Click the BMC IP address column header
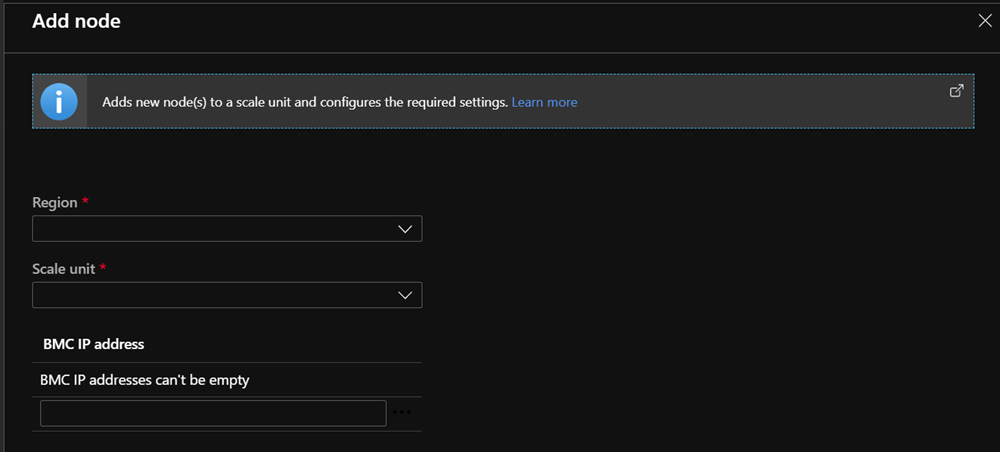 tap(93, 344)
